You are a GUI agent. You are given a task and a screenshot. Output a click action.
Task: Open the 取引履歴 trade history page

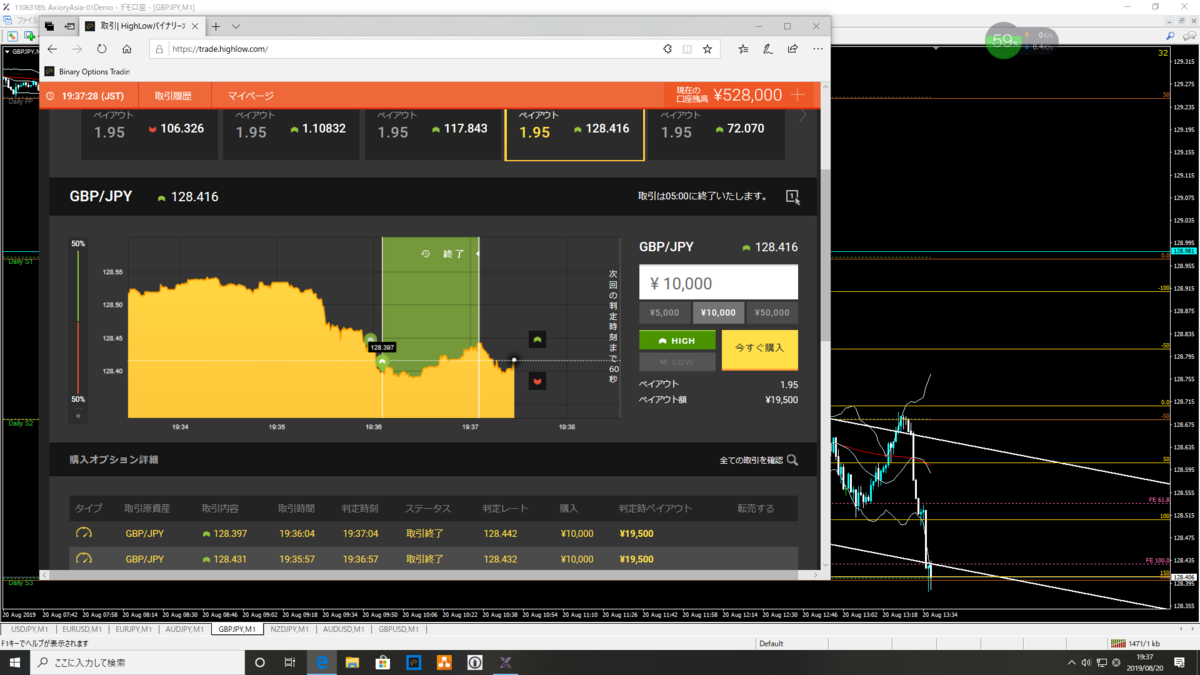tap(172, 96)
